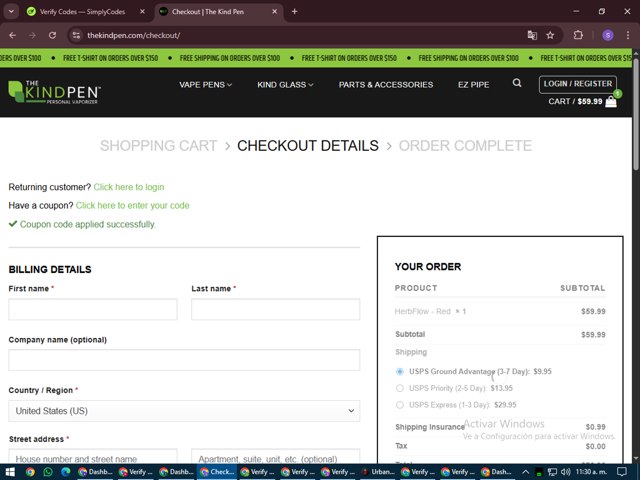This screenshot has width=640, height=480.
Task: Click 'Coupon code applied successfully' message
Action: 88,224
